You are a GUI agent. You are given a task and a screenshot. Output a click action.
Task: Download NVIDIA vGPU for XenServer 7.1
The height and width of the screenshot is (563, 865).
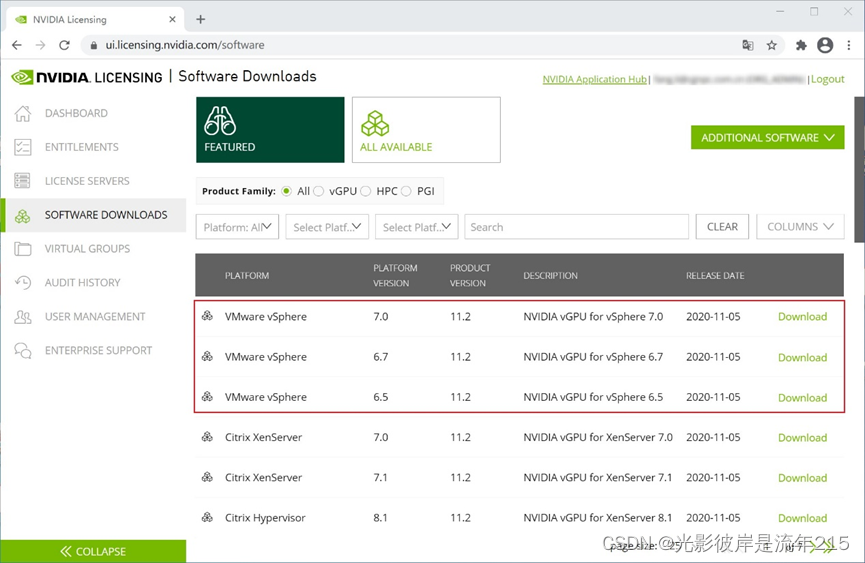pos(802,478)
